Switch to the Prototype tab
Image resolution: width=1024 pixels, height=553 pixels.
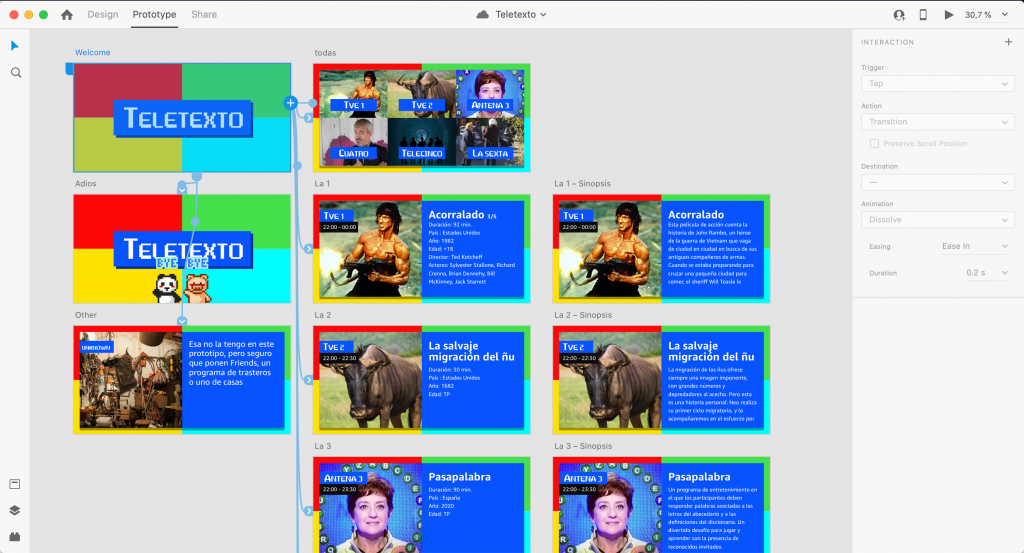pos(154,14)
